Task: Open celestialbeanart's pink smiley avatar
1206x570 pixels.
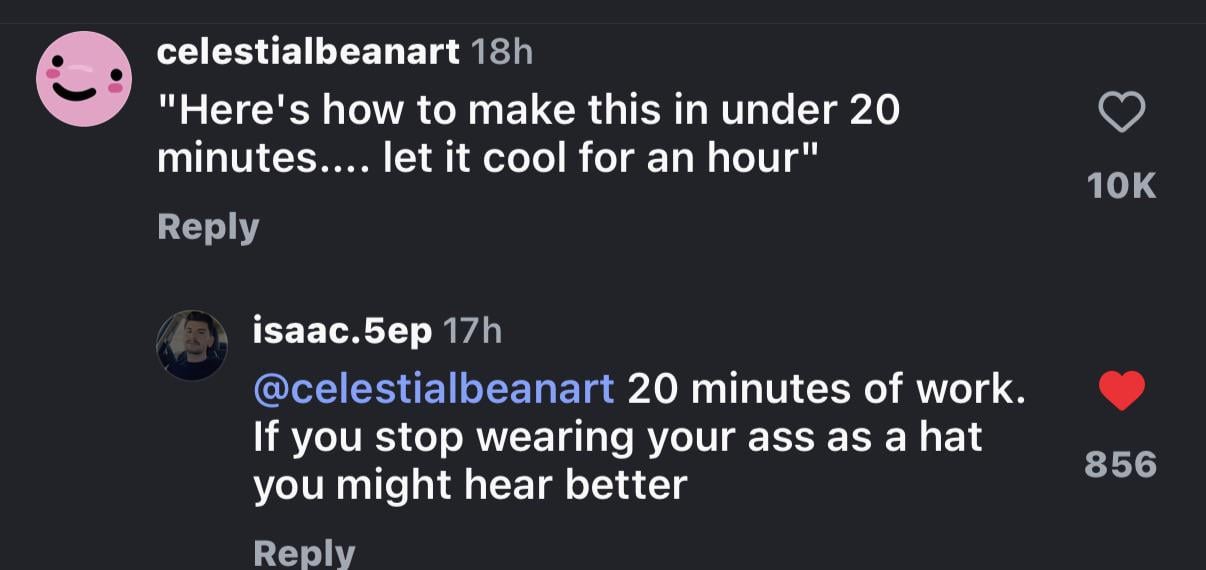Action: tap(84, 79)
